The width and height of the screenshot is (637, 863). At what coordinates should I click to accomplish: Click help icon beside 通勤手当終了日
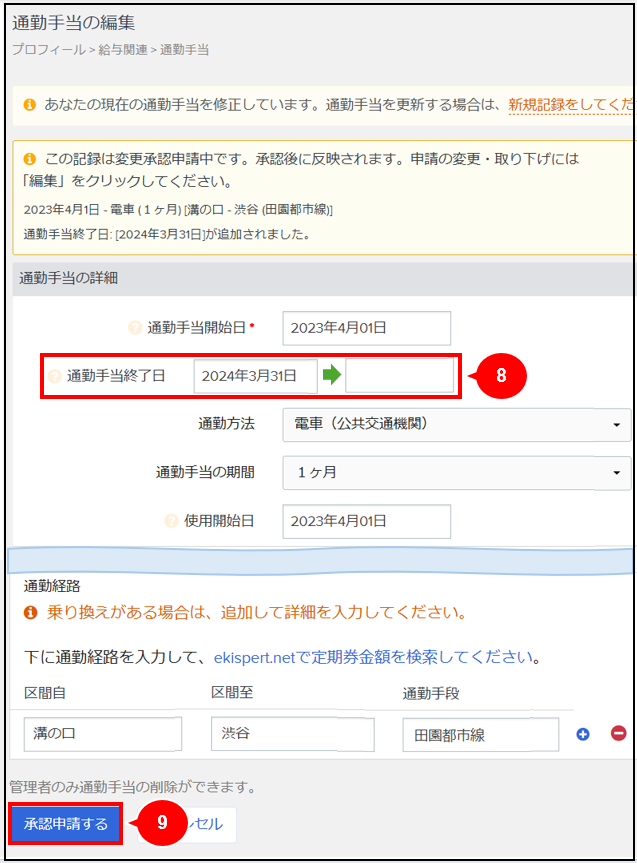point(55,377)
